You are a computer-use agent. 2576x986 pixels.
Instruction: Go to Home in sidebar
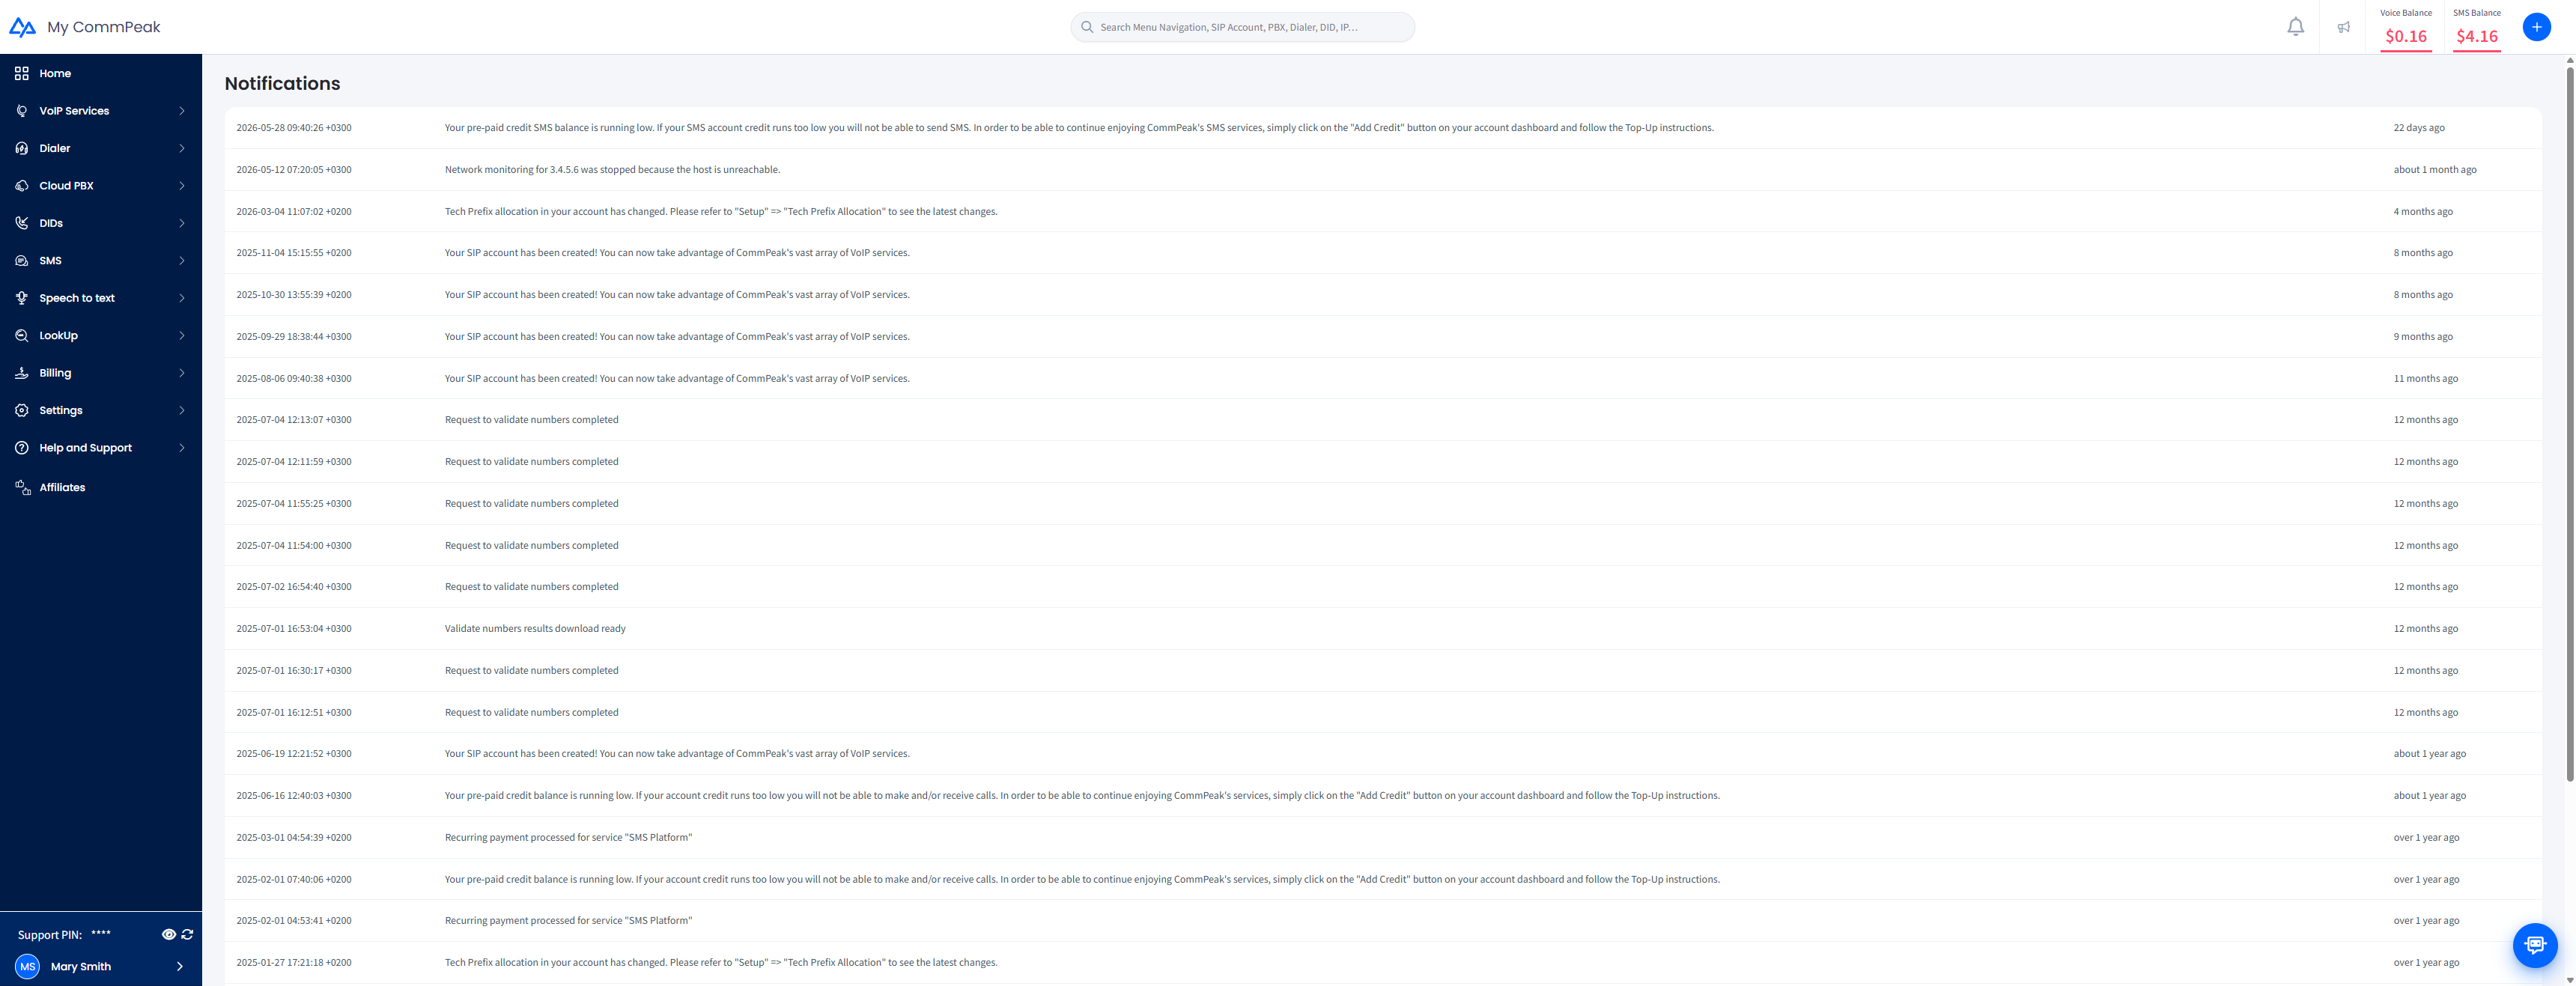(x=55, y=73)
